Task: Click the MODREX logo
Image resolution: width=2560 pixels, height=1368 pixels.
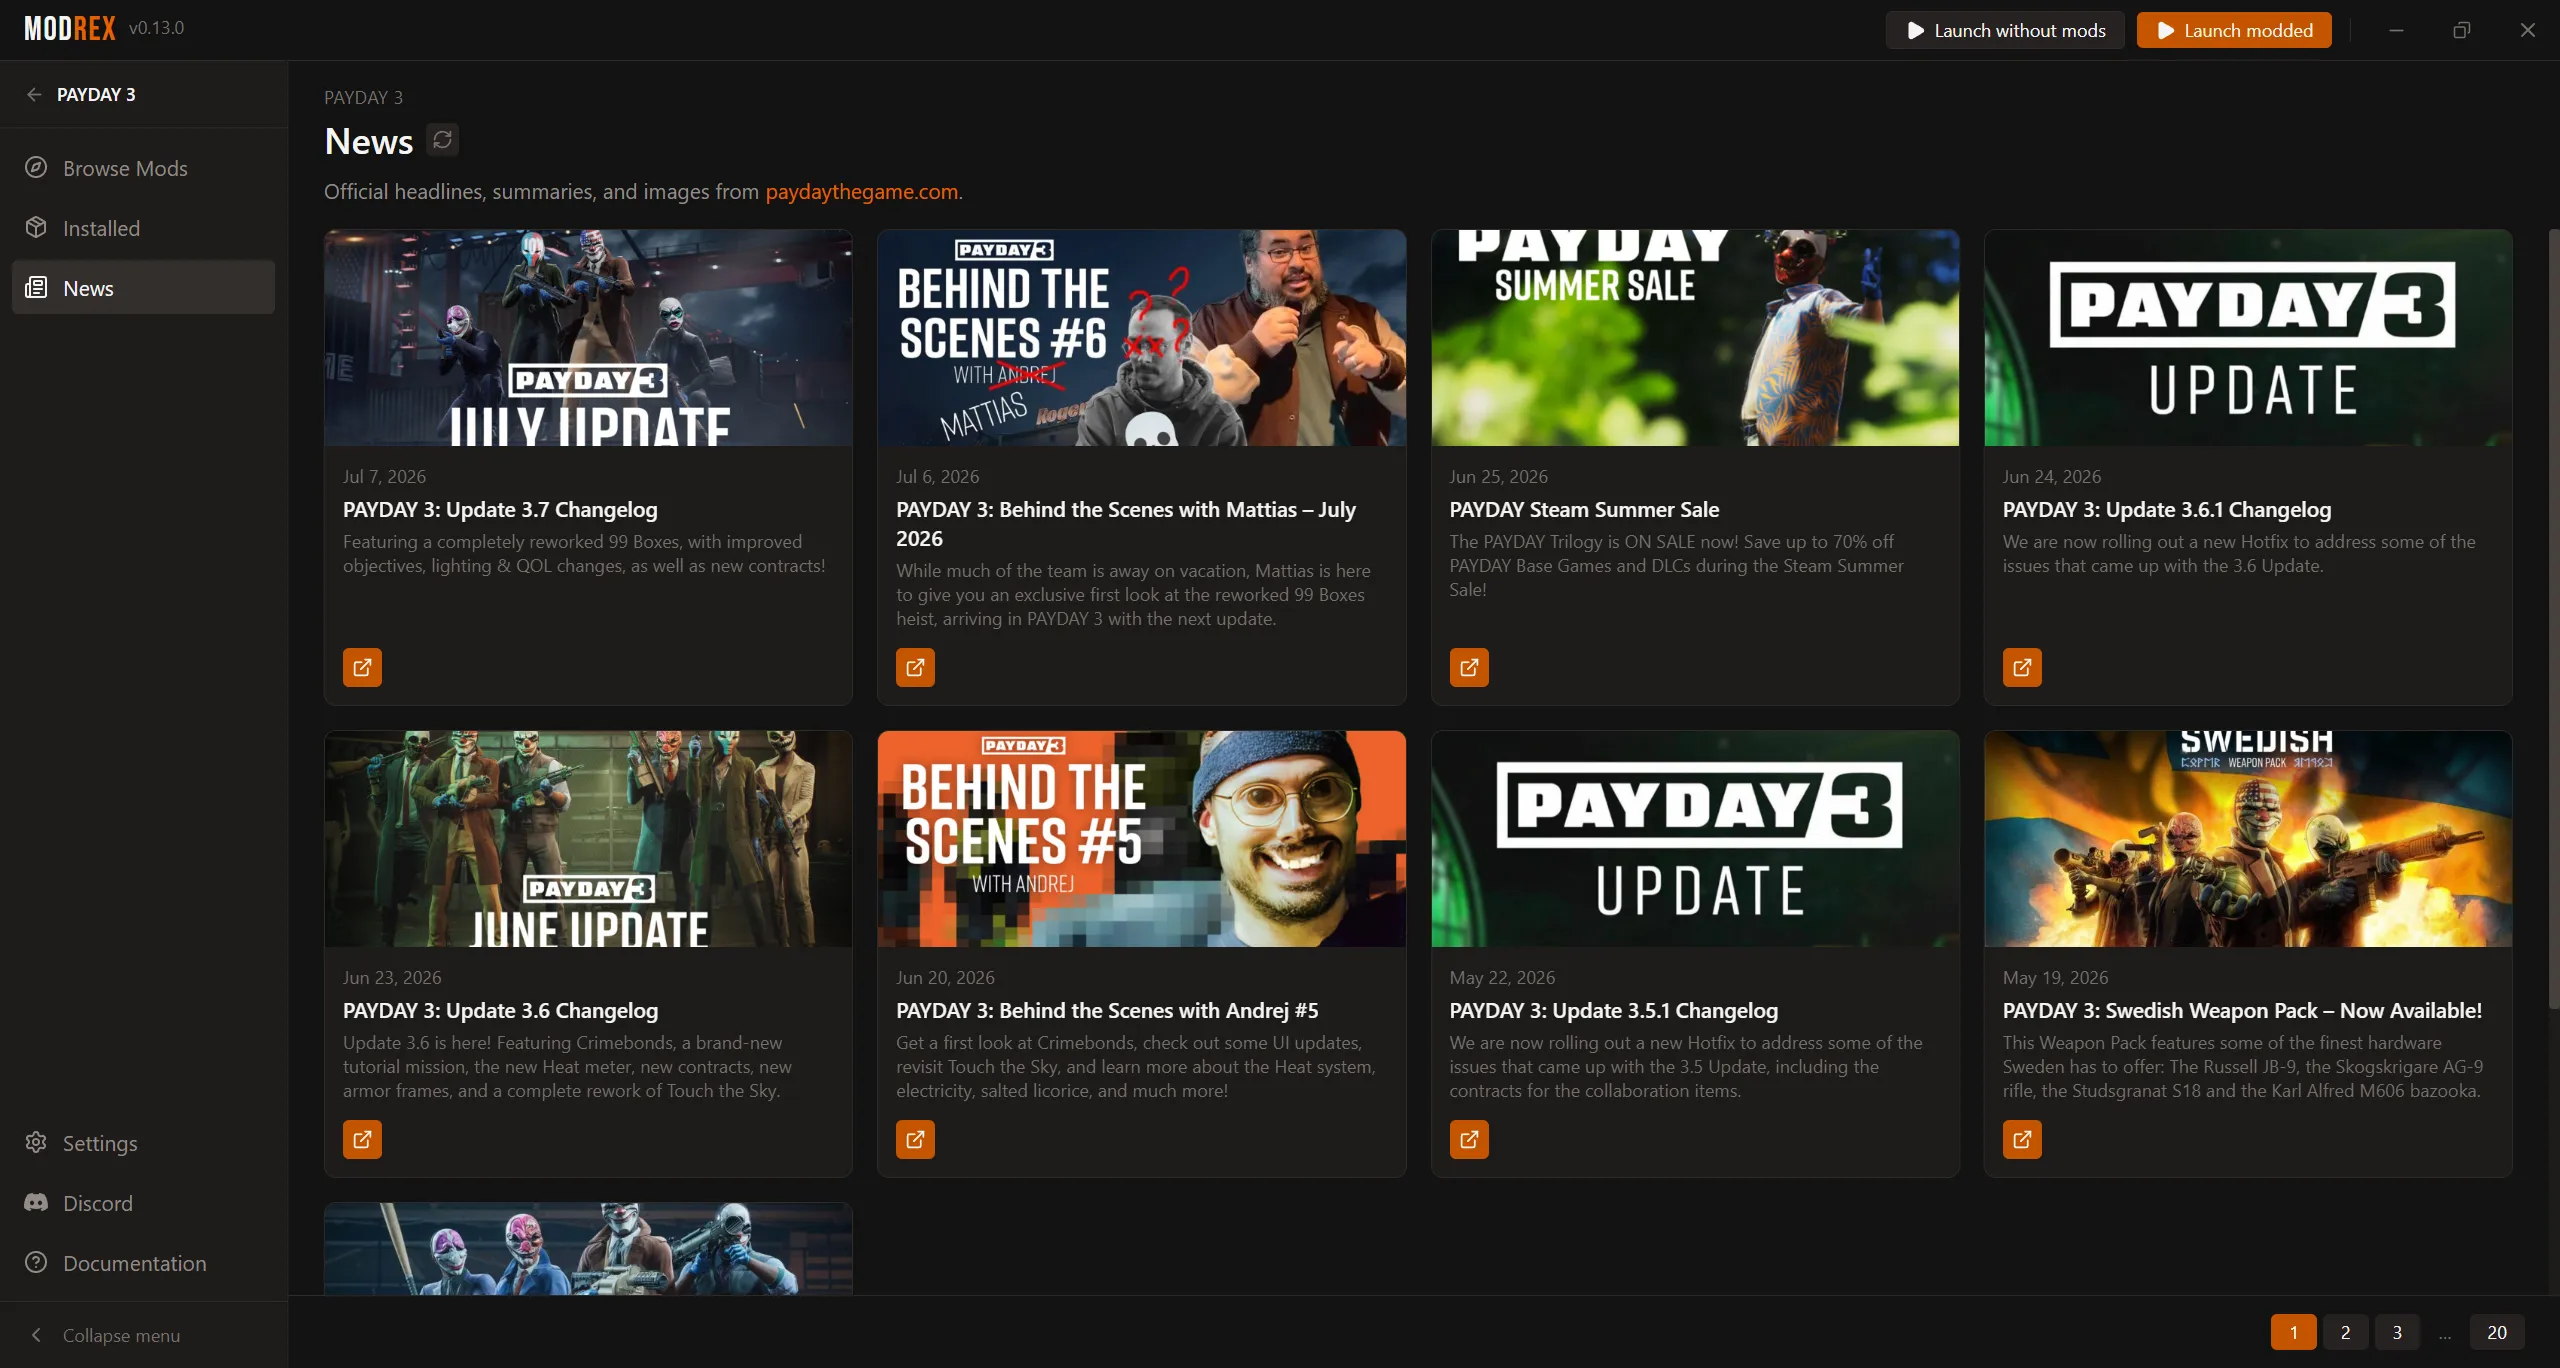Action: 70,29
